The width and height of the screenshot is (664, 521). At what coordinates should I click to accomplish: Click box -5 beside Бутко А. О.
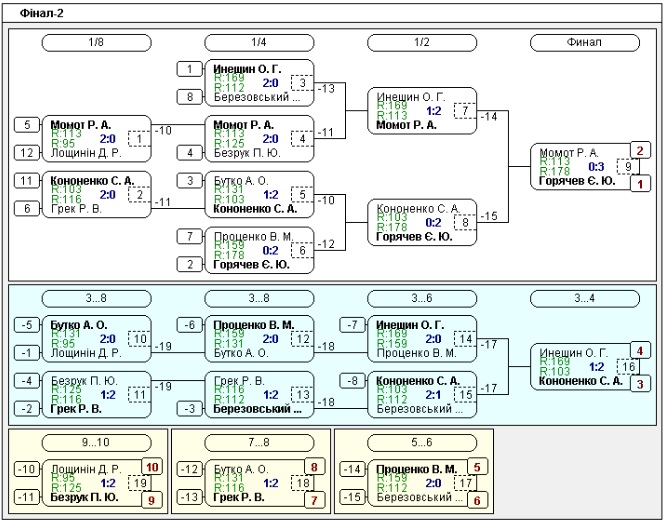(x=27, y=325)
